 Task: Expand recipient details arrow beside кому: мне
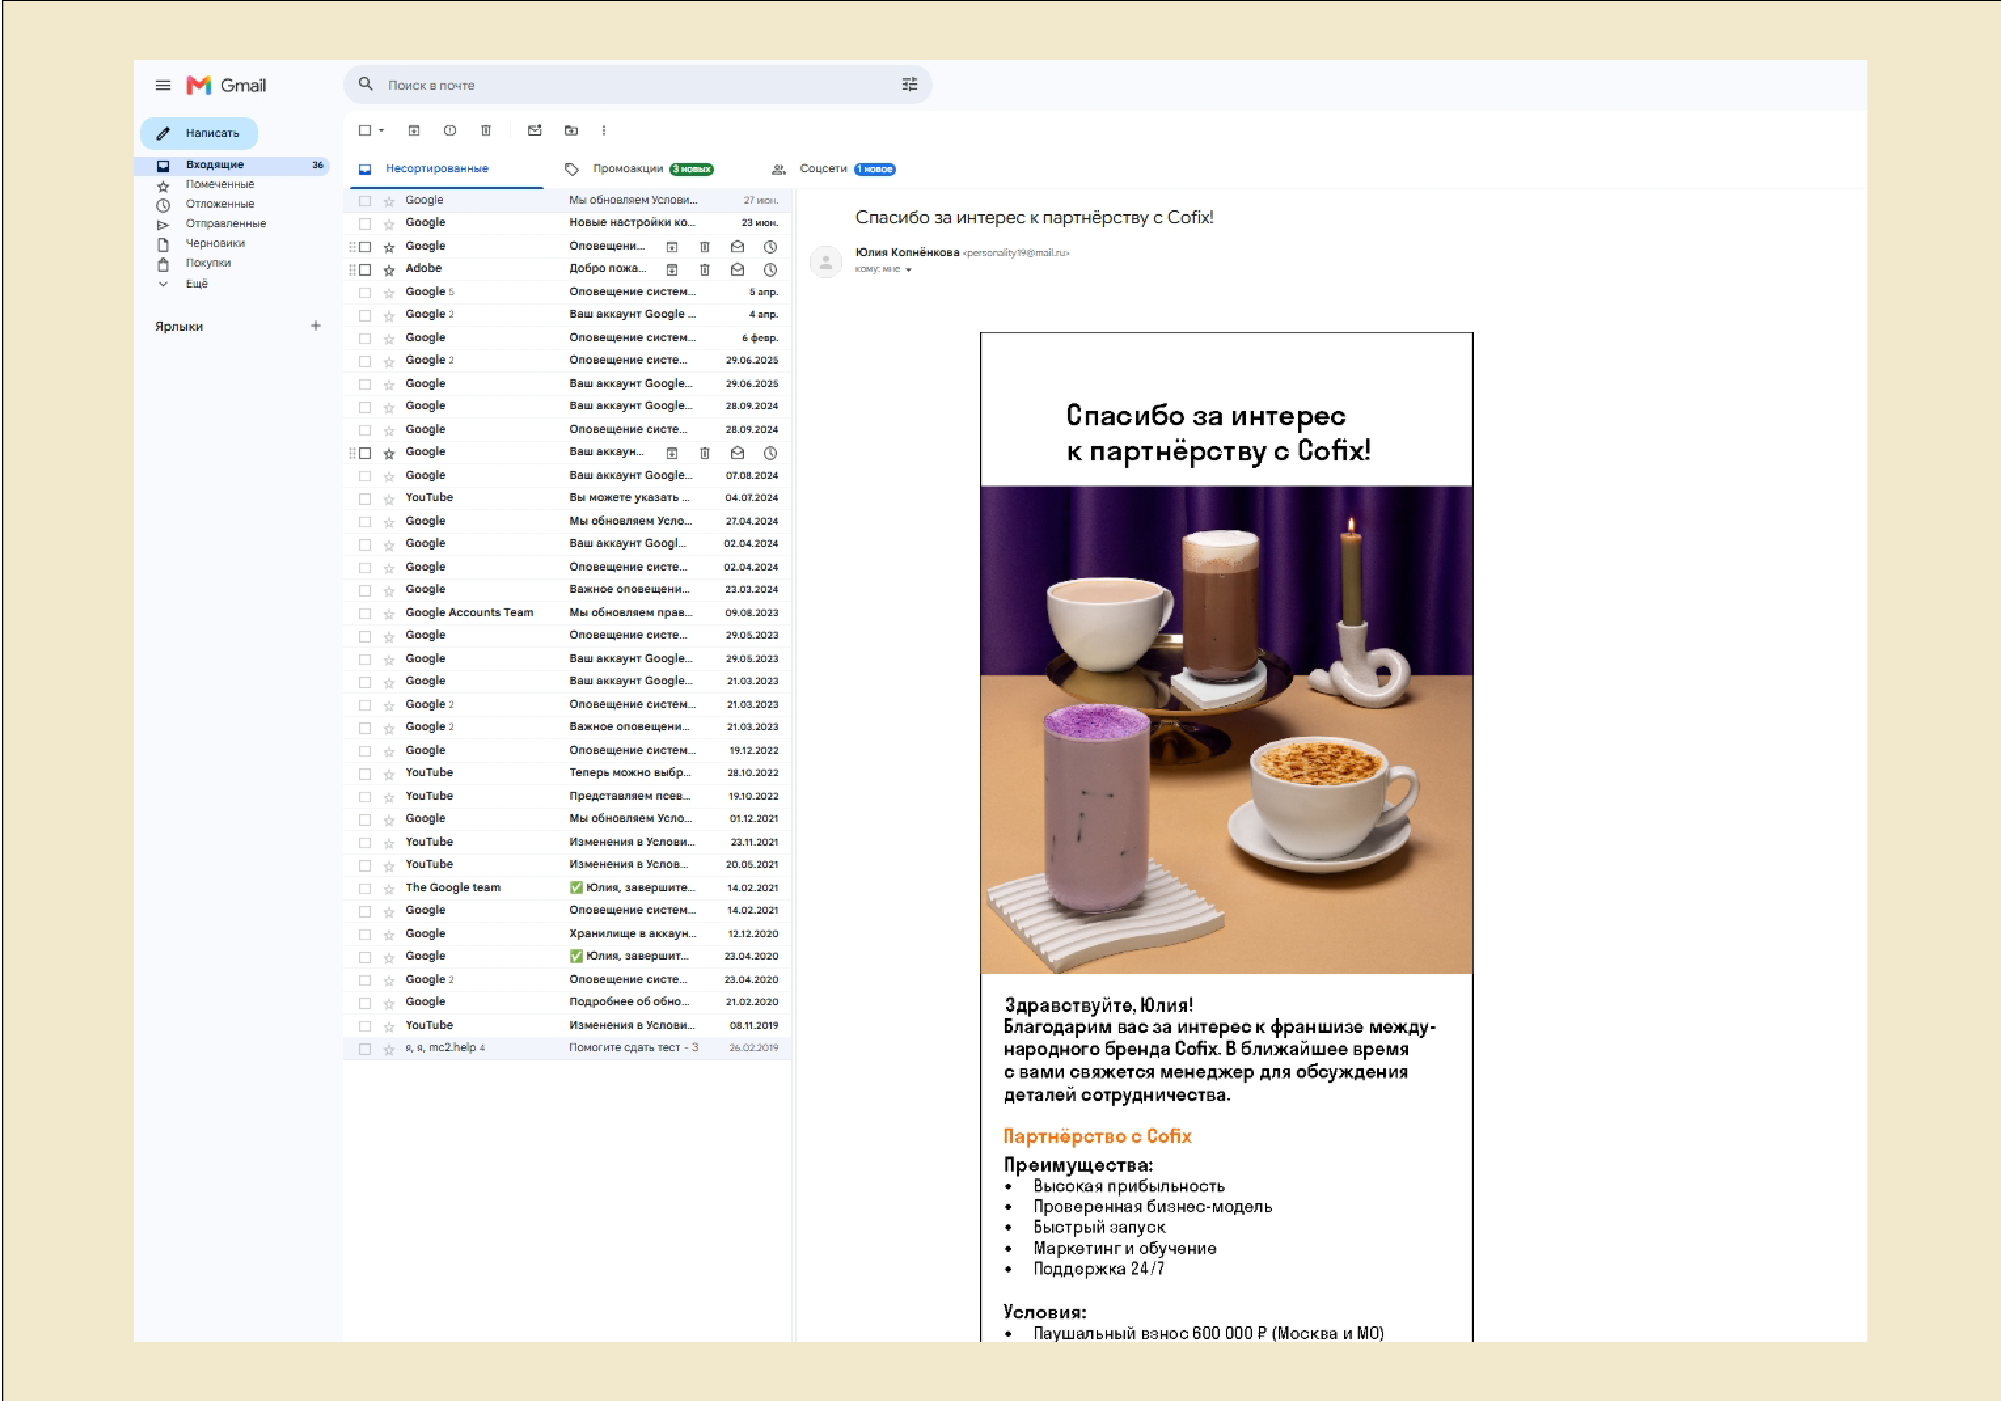click(909, 269)
